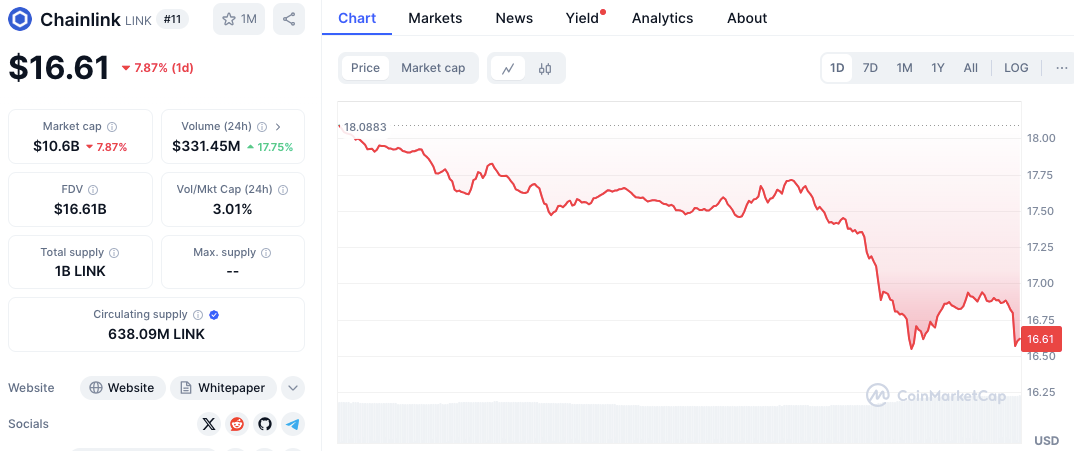Switch to the Markets tab
The height and width of the screenshot is (451, 1074).
click(435, 18)
